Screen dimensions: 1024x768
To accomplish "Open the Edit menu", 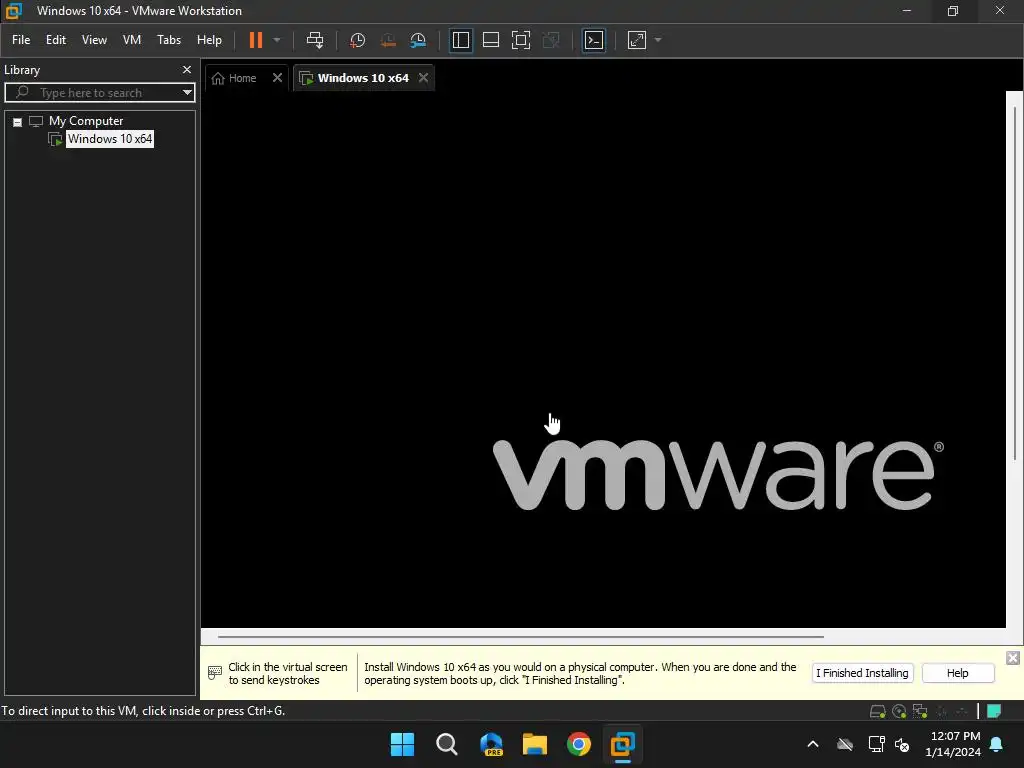I will 56,40.
